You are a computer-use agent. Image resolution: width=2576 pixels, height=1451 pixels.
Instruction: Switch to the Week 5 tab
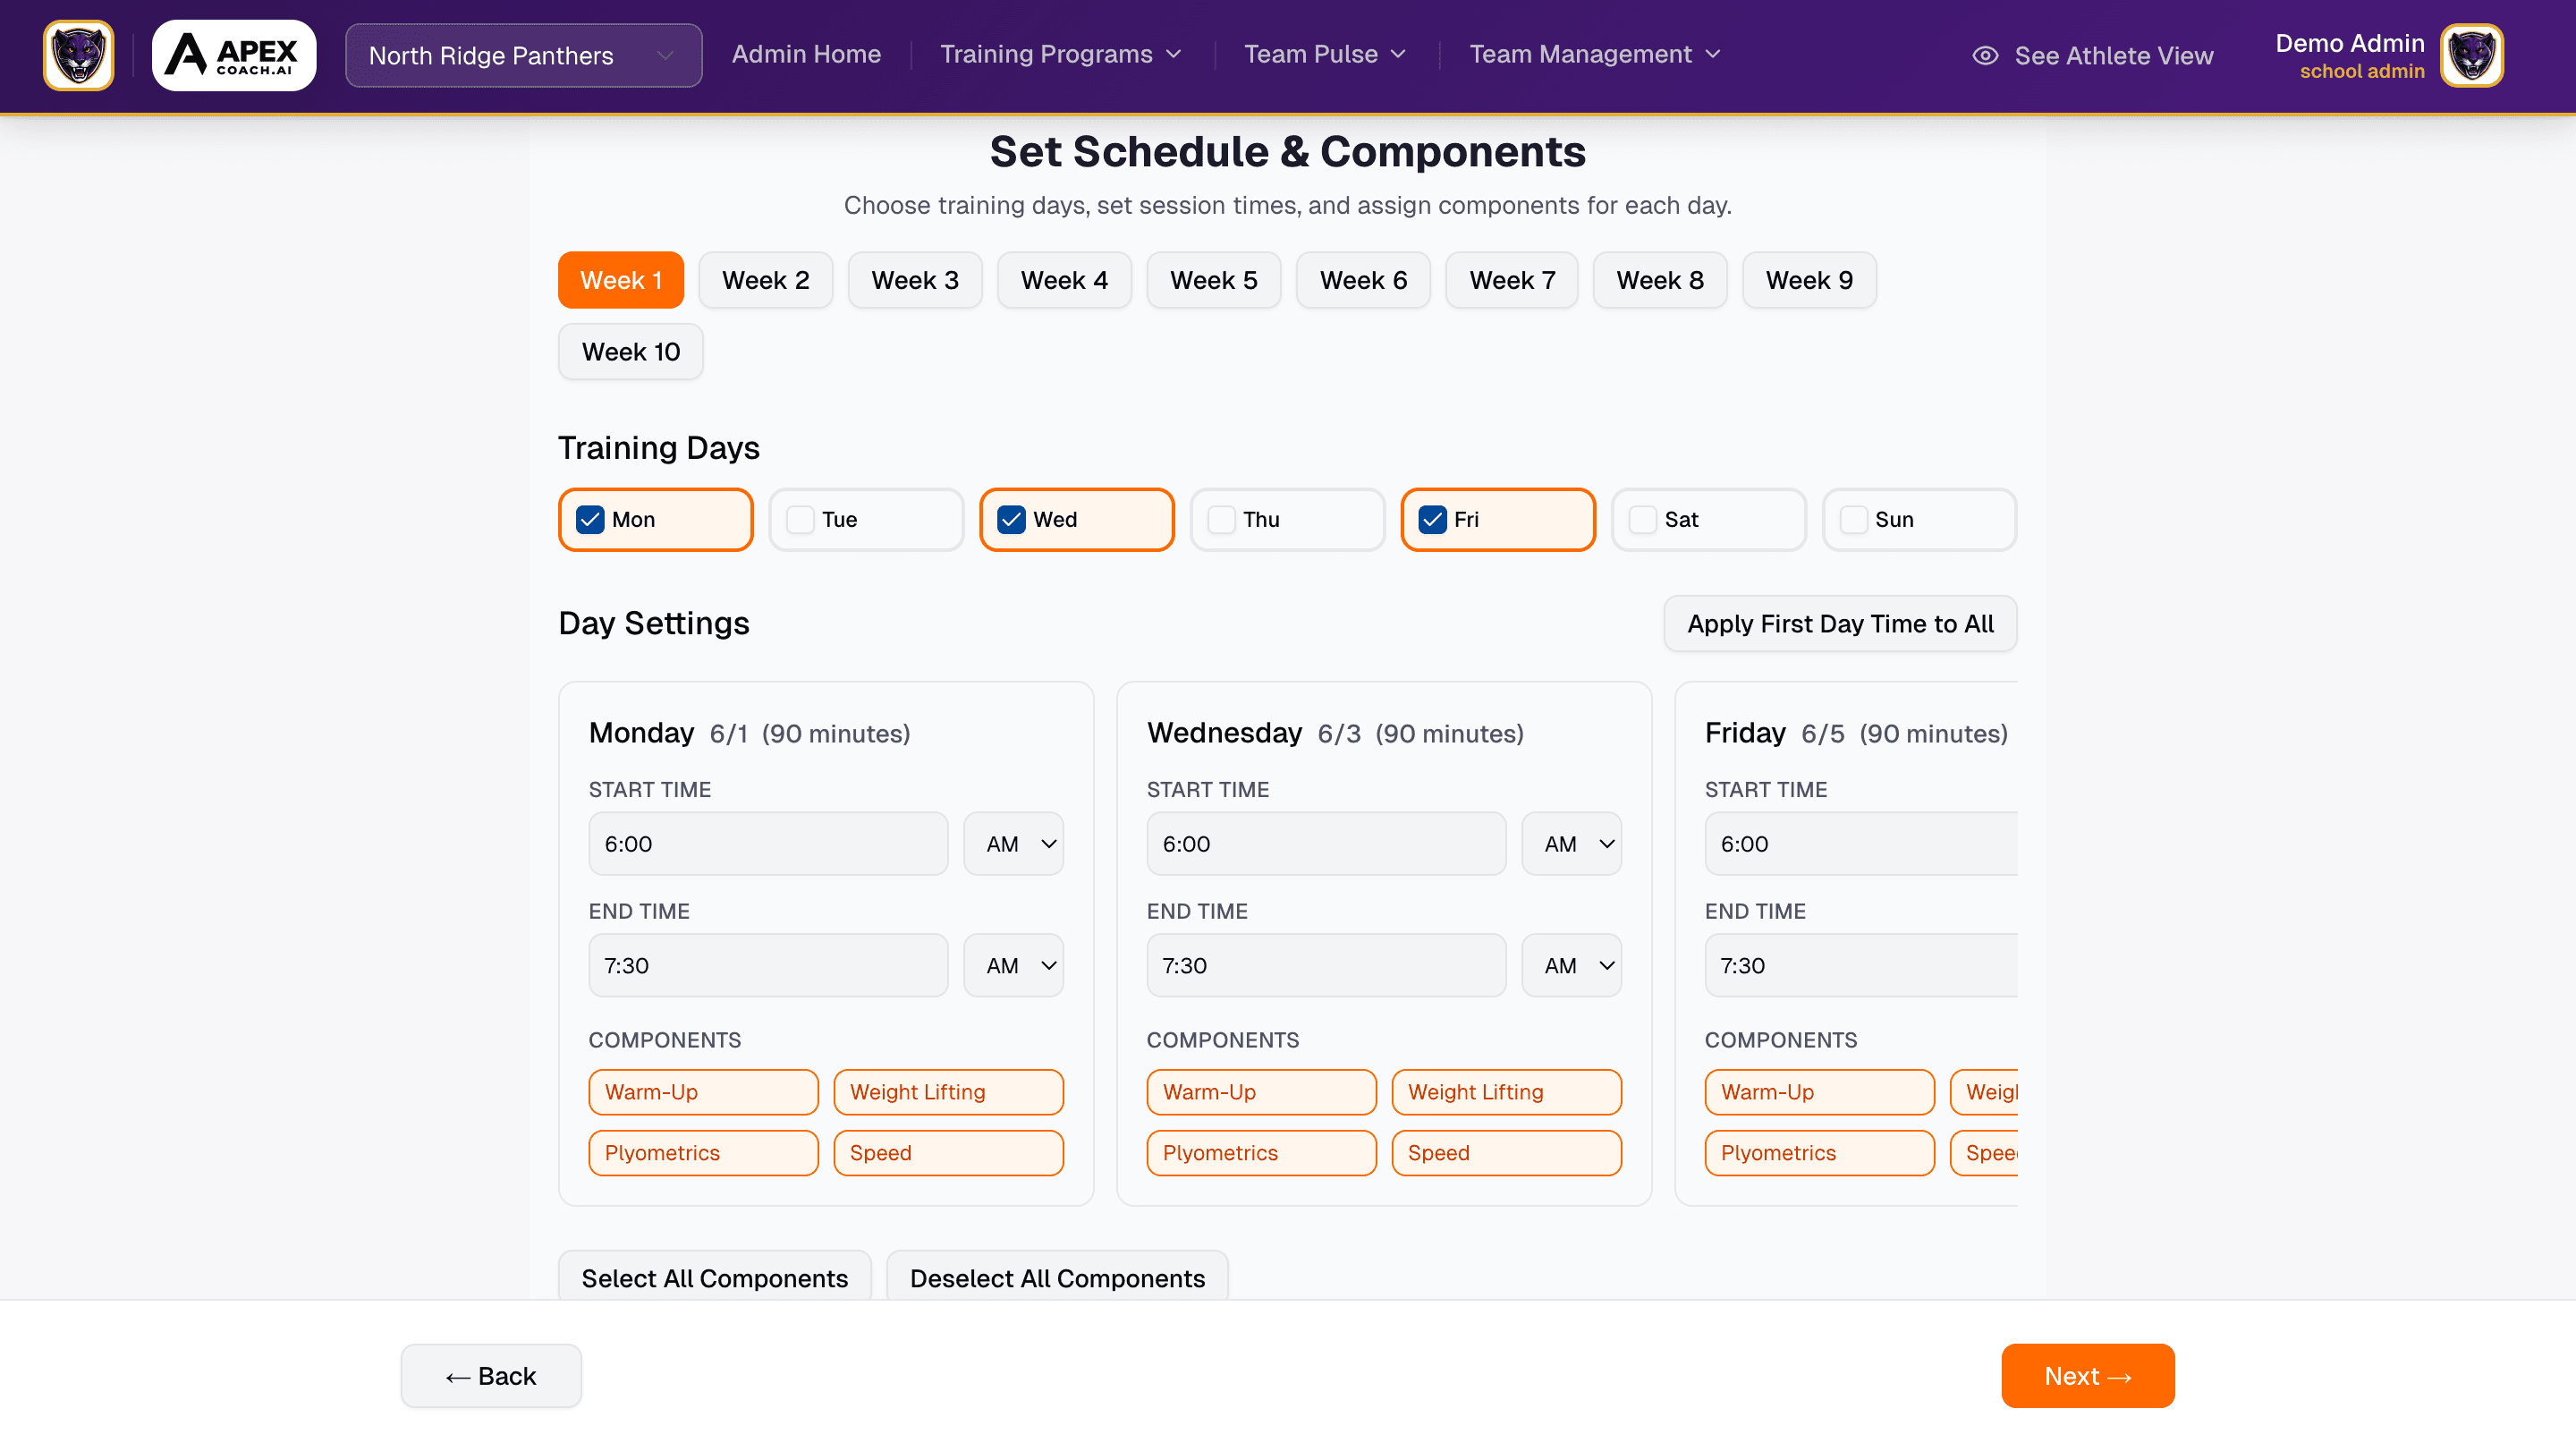click(x=1213, y=280)
